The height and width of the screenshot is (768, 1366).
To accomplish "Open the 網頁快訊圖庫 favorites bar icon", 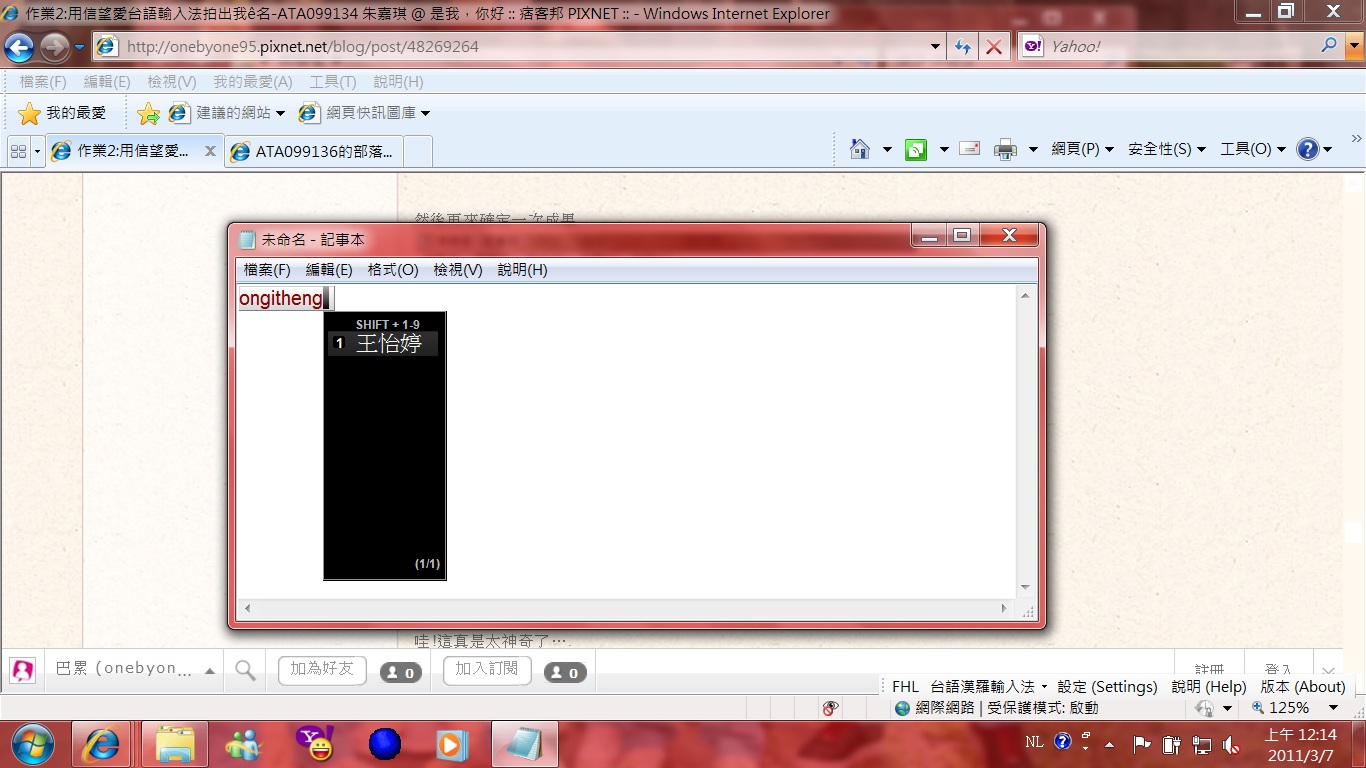I will pos(308,113).
